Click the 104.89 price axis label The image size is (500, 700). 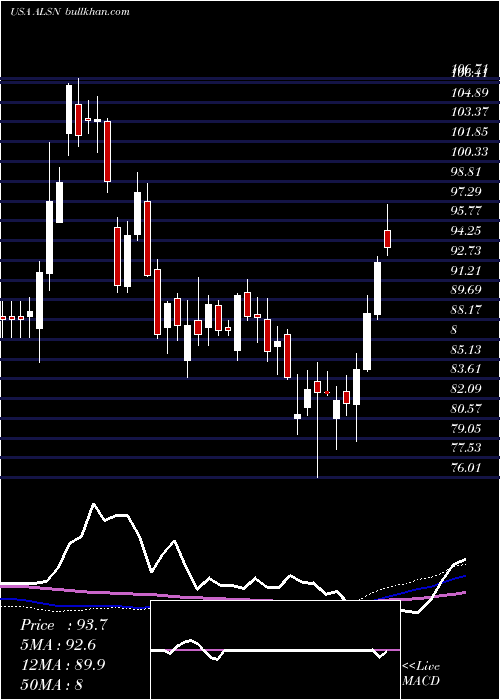pyautogui.click(x=468, y=92)
